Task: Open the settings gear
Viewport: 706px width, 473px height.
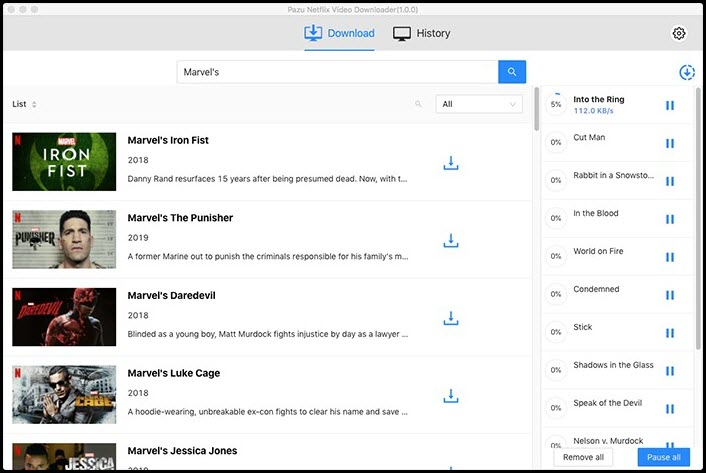Action: click(x=679, y=33)
